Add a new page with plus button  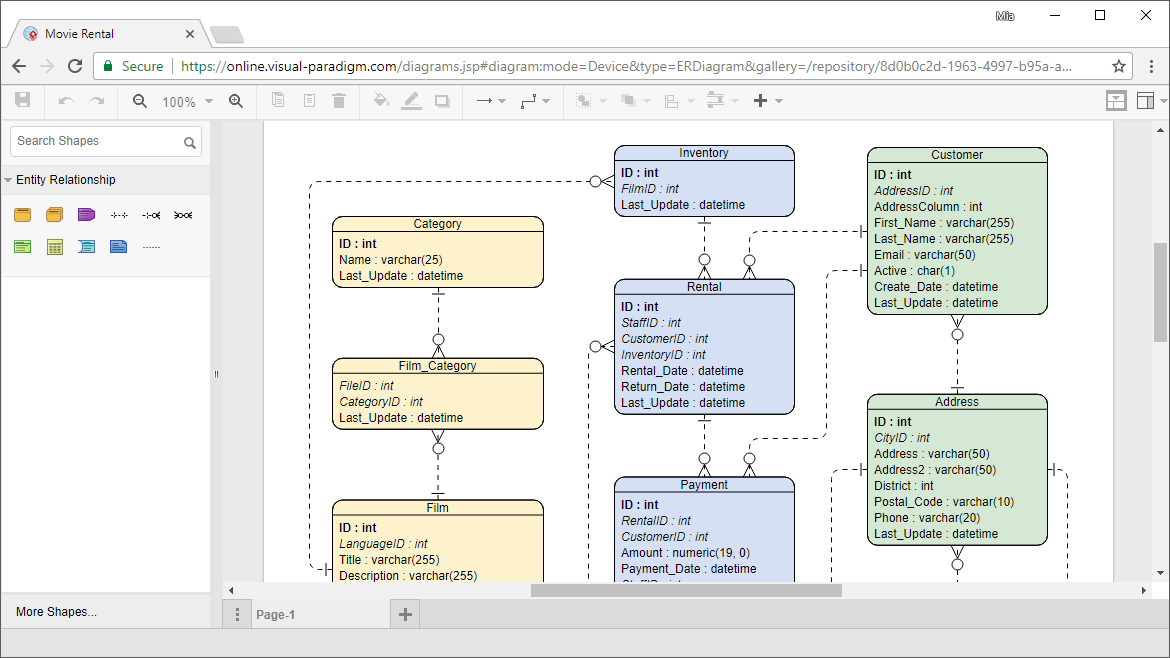click(x=405, y=615)
